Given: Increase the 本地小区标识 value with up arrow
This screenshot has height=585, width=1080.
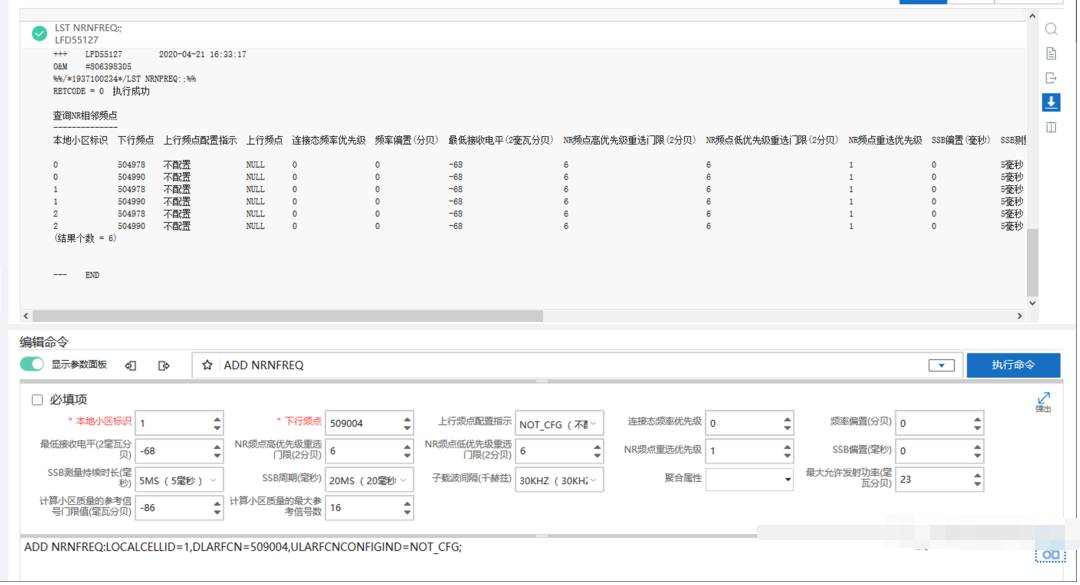Looking at the screenshot, I should 217,419.
